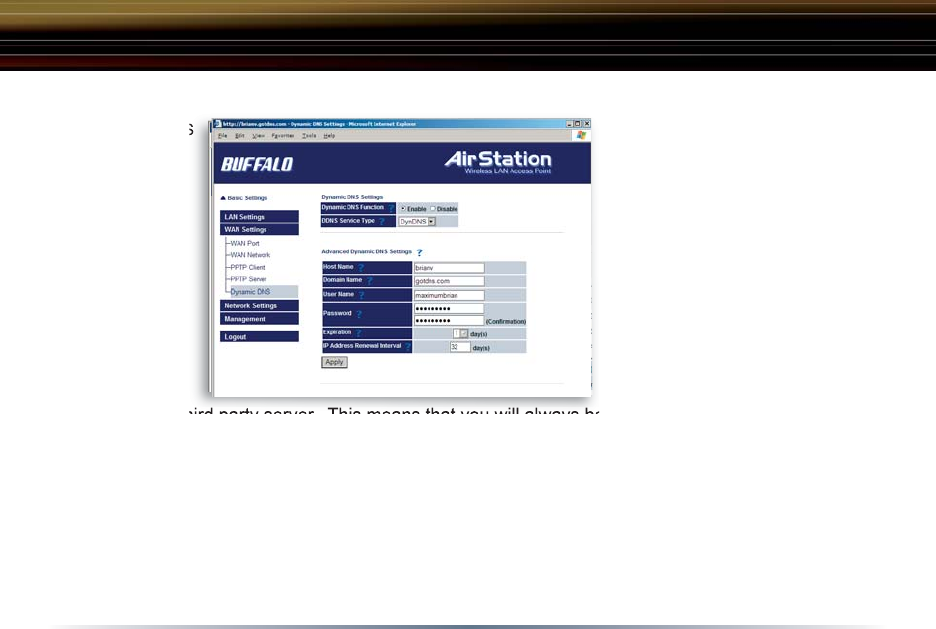Click the first Password field

point(449,309)
